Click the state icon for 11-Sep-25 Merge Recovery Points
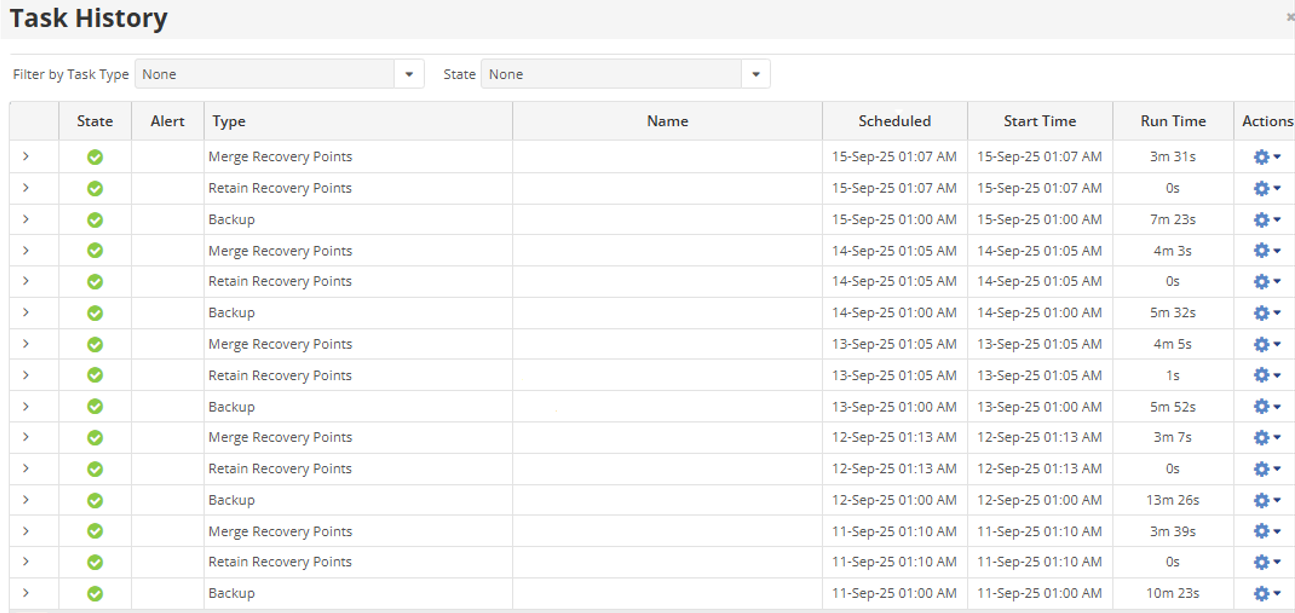The width and height of the screenshot is (1295, 613). [x=95, y=531]
